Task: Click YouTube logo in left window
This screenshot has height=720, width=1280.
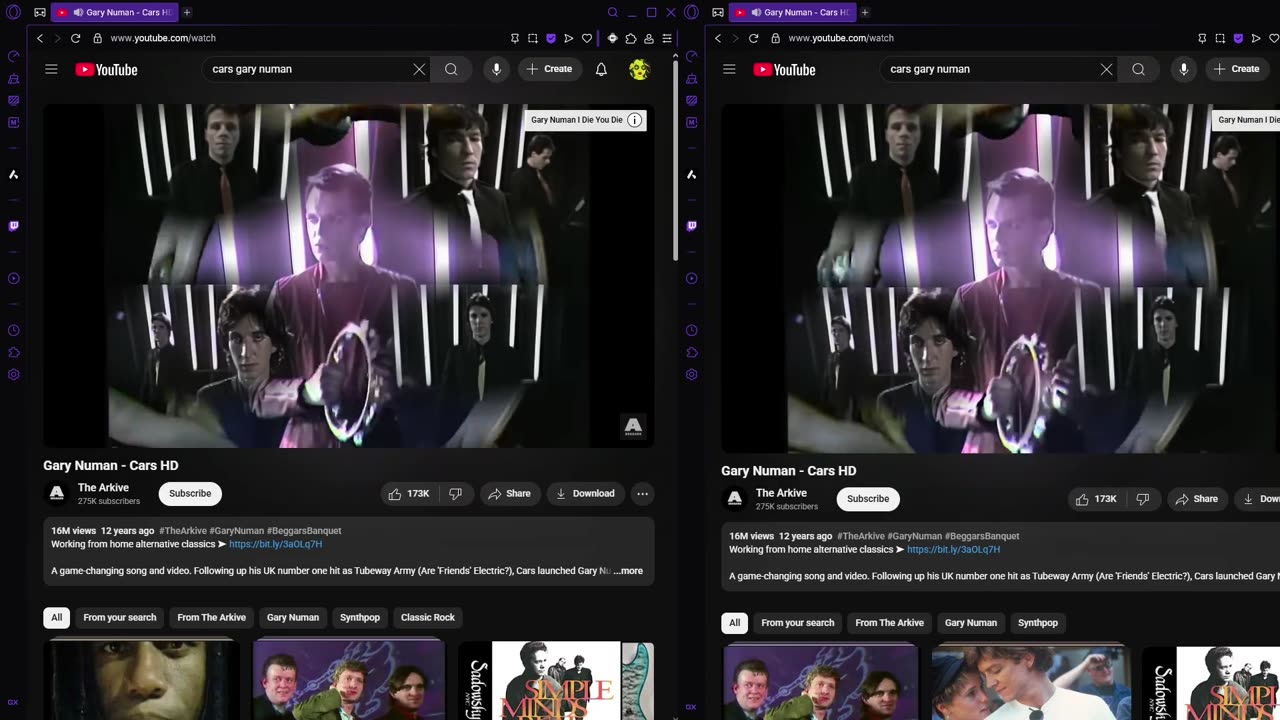Action: click(106, 69)
